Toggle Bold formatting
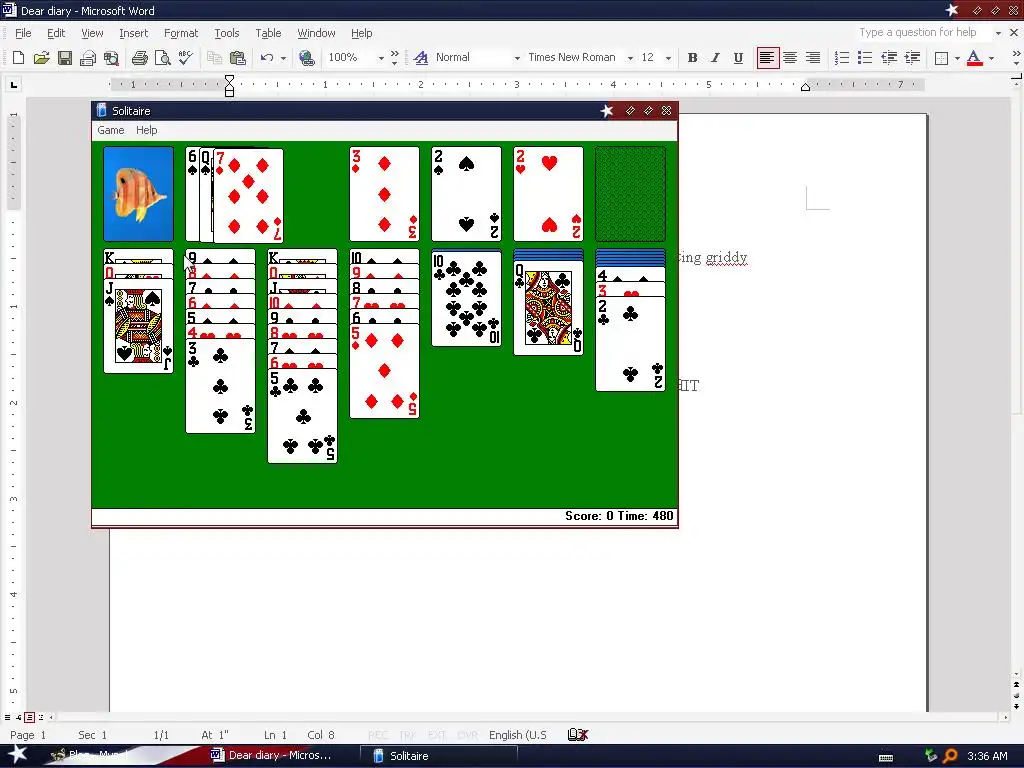This screenshot has height=768, width=1024. (x=693, y=57)
